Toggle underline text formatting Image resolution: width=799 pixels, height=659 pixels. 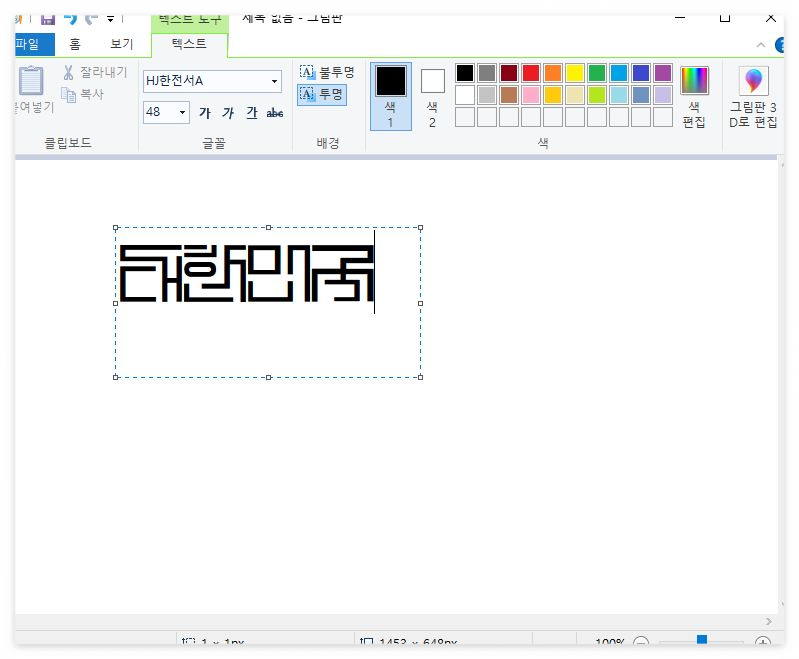[x=252, y=113]
